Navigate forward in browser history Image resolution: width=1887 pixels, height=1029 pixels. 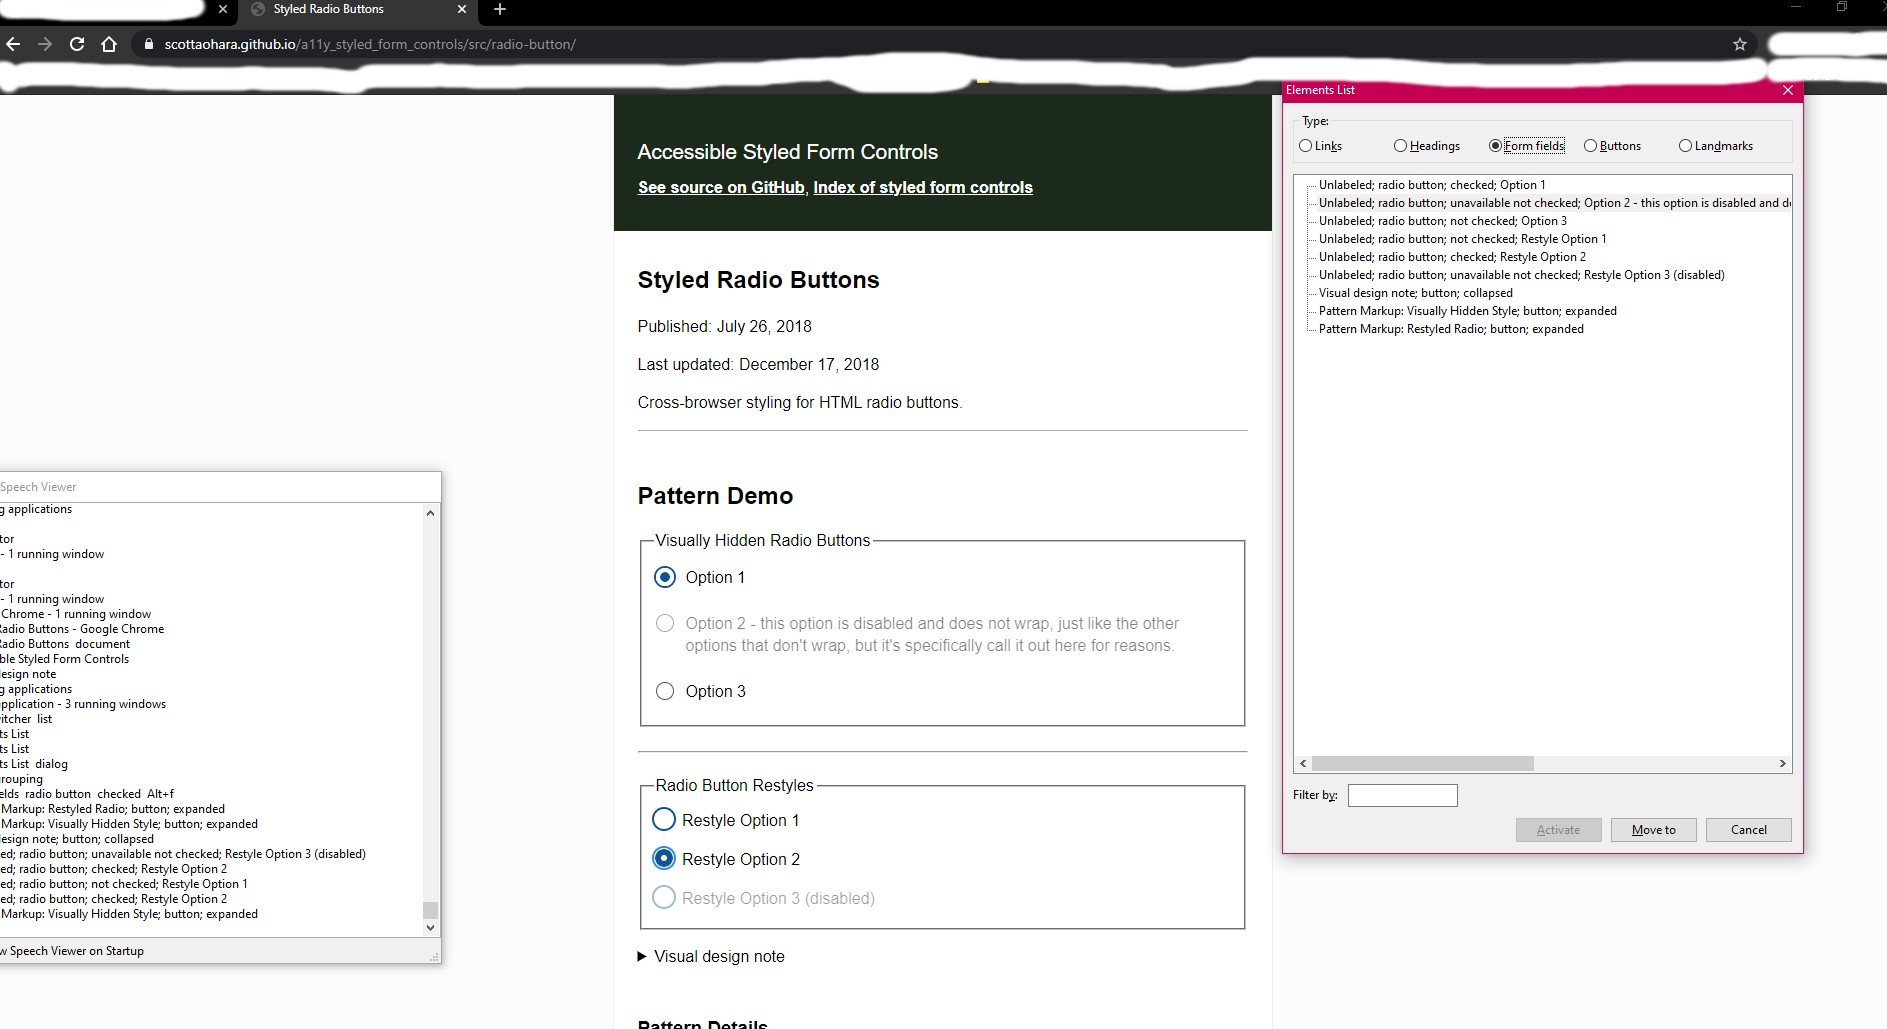point(45,44)
